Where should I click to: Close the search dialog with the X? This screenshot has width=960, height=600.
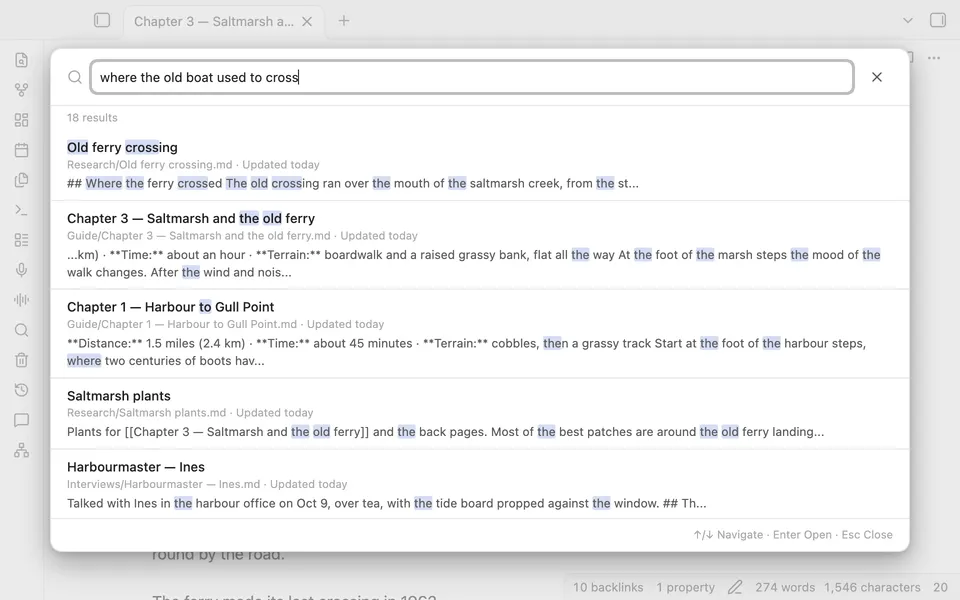click(x=877, y=77)
